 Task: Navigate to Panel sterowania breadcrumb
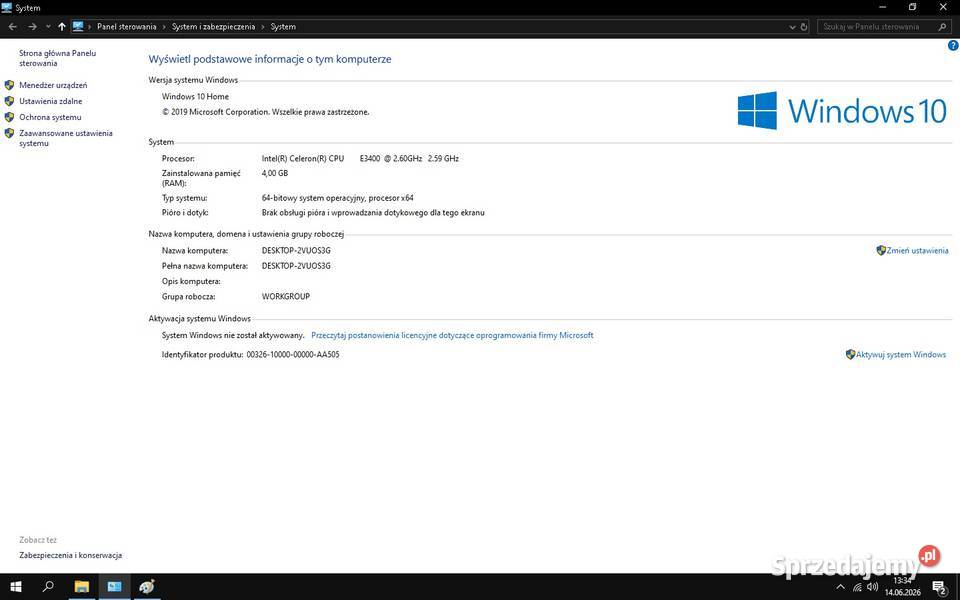tap(127, 27)
